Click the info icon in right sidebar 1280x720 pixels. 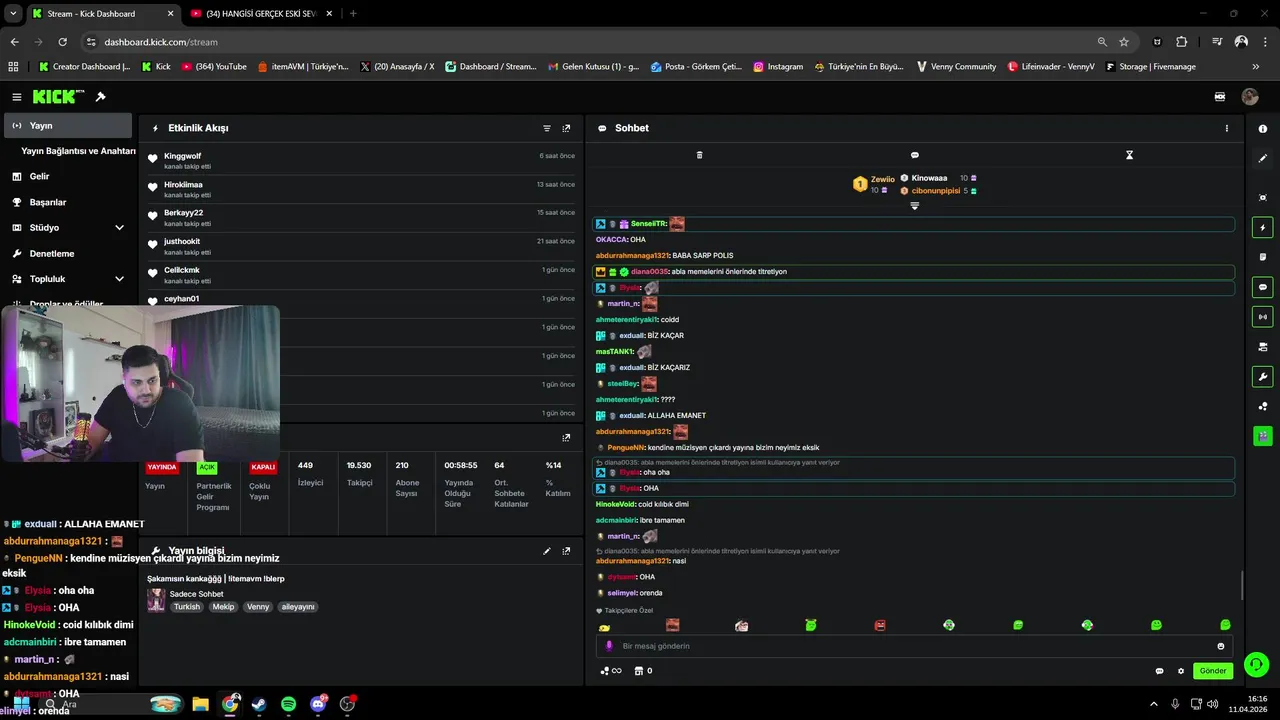[x=1263, y=129]
